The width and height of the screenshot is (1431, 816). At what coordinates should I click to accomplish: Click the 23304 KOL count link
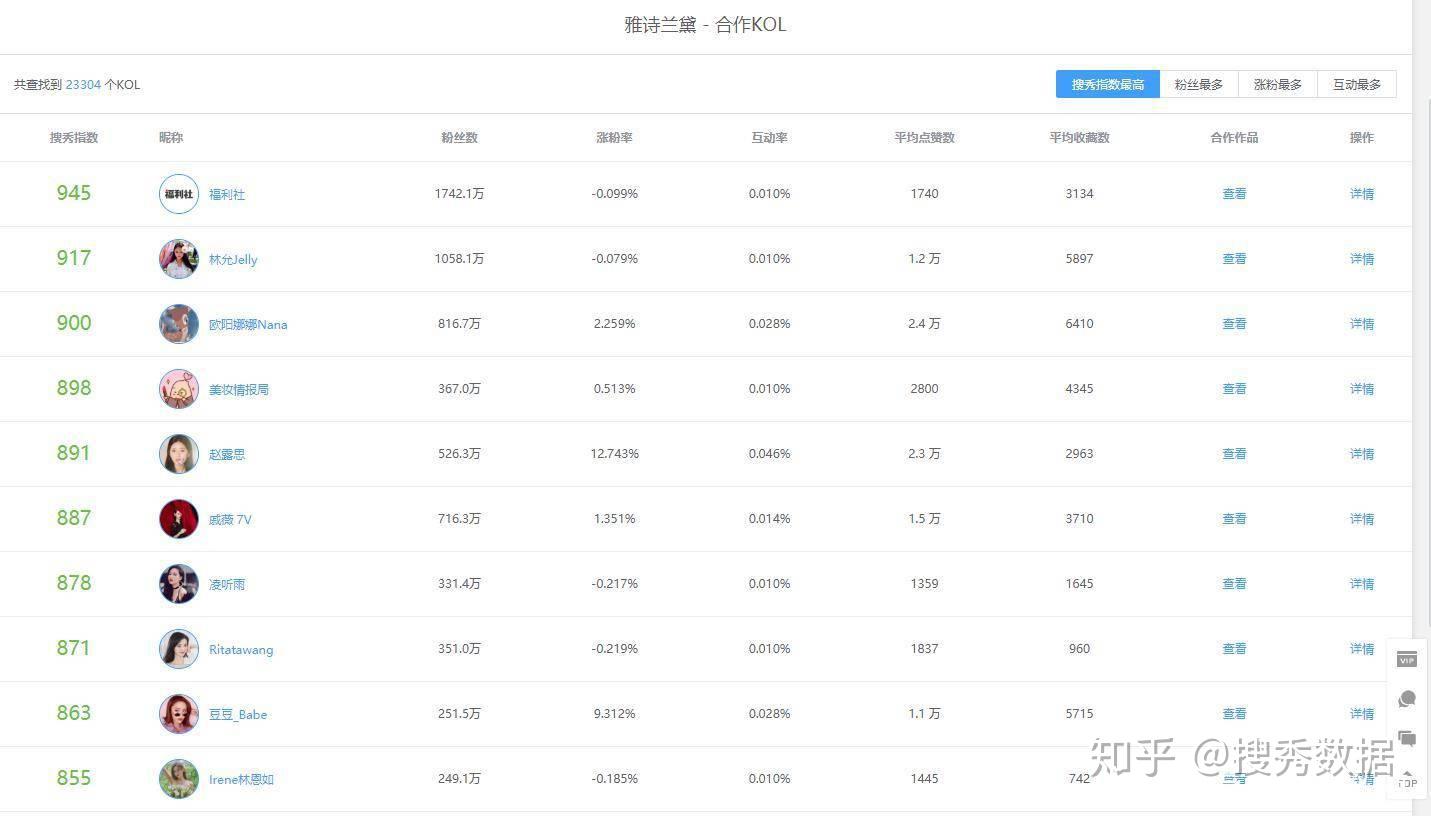[83, 85]
